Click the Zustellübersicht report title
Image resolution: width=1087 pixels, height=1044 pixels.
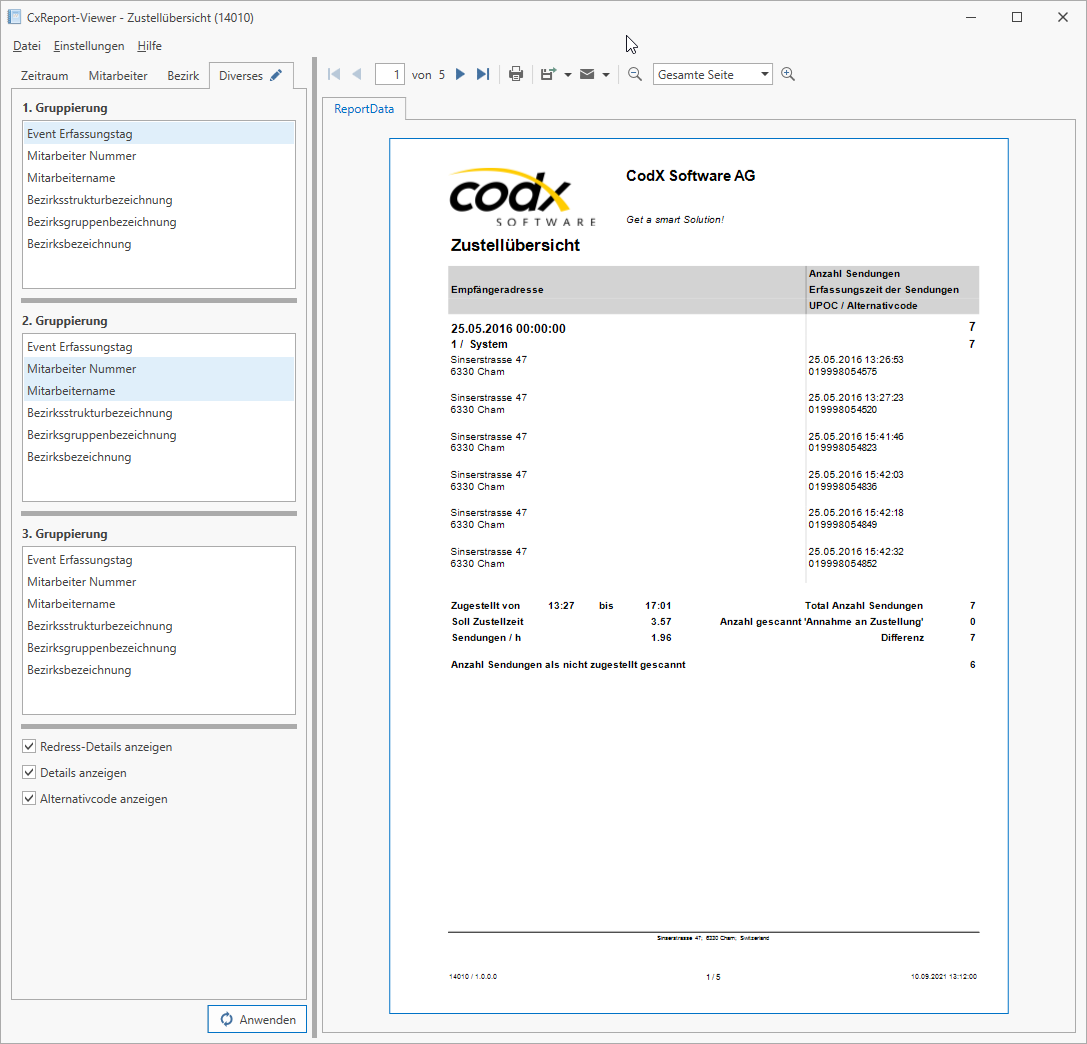tap(515, 245)
